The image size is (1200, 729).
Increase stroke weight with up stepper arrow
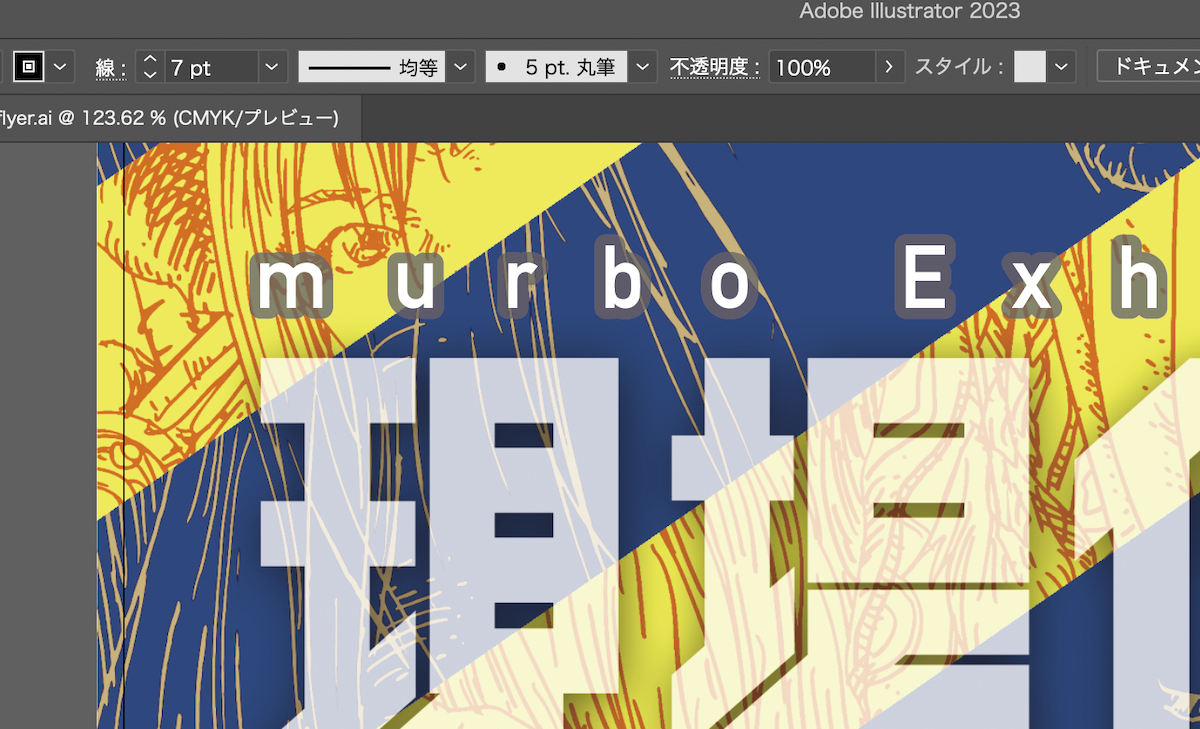[x=150, y=60]
